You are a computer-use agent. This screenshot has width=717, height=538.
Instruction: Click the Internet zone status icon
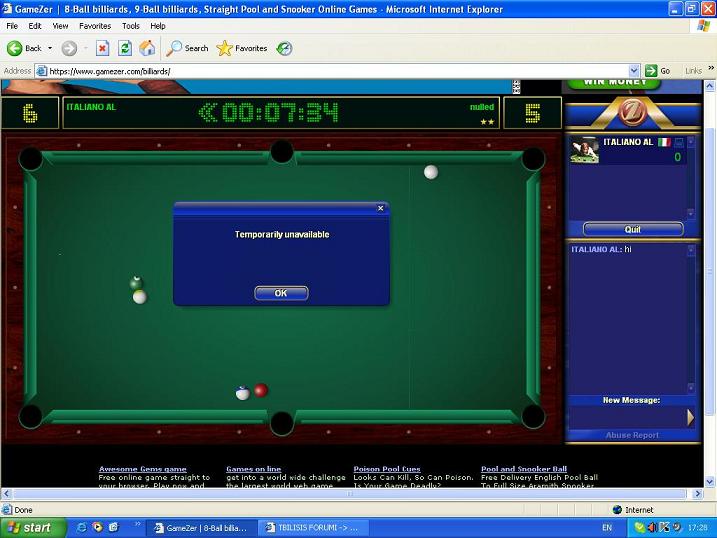point(617,509)
